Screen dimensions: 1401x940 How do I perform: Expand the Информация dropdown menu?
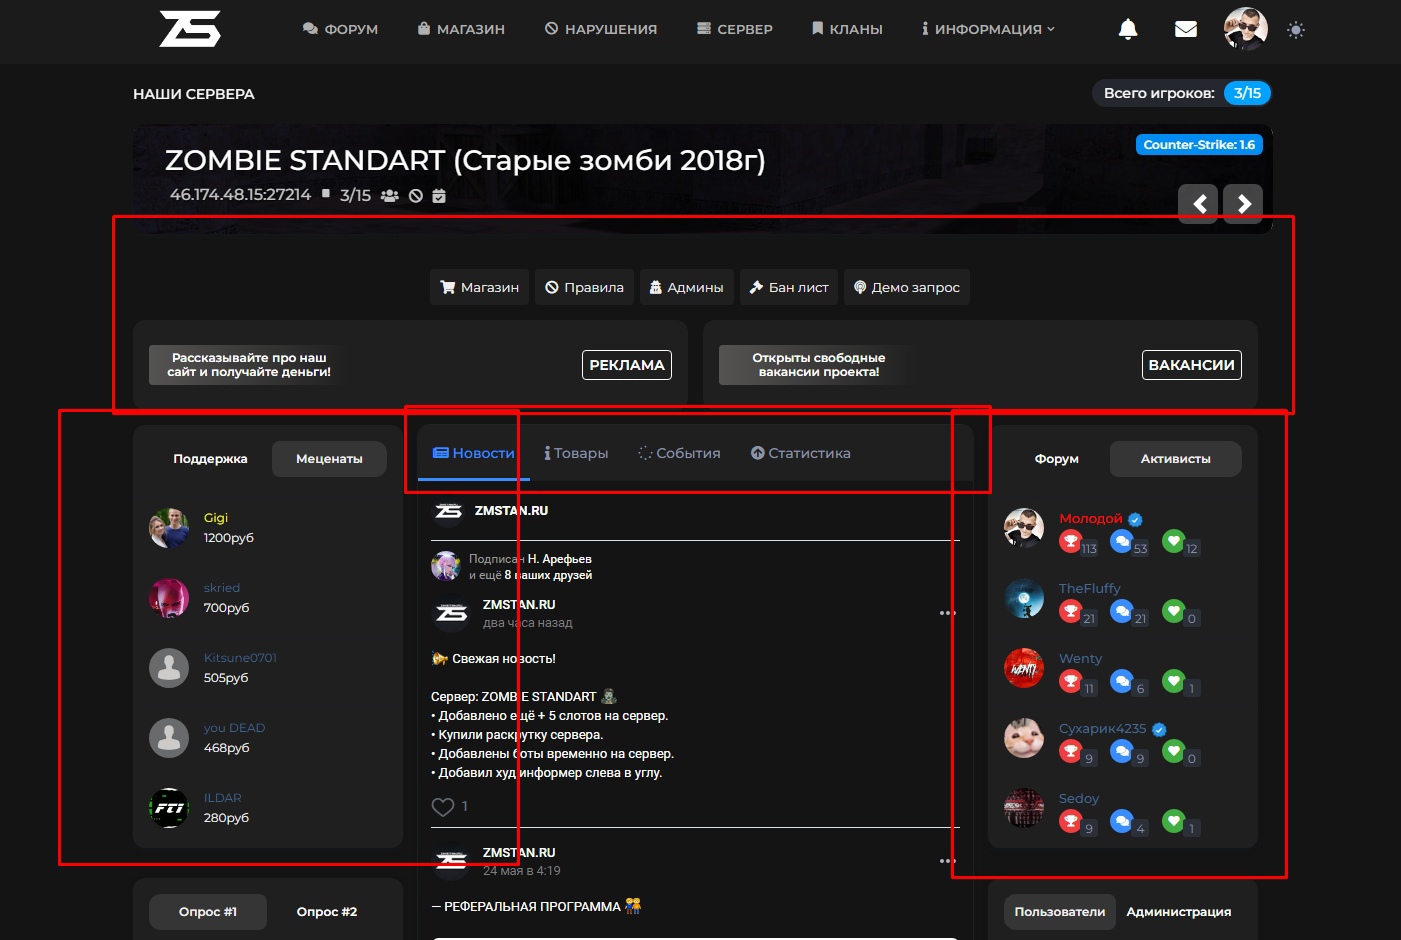[988, 29]
